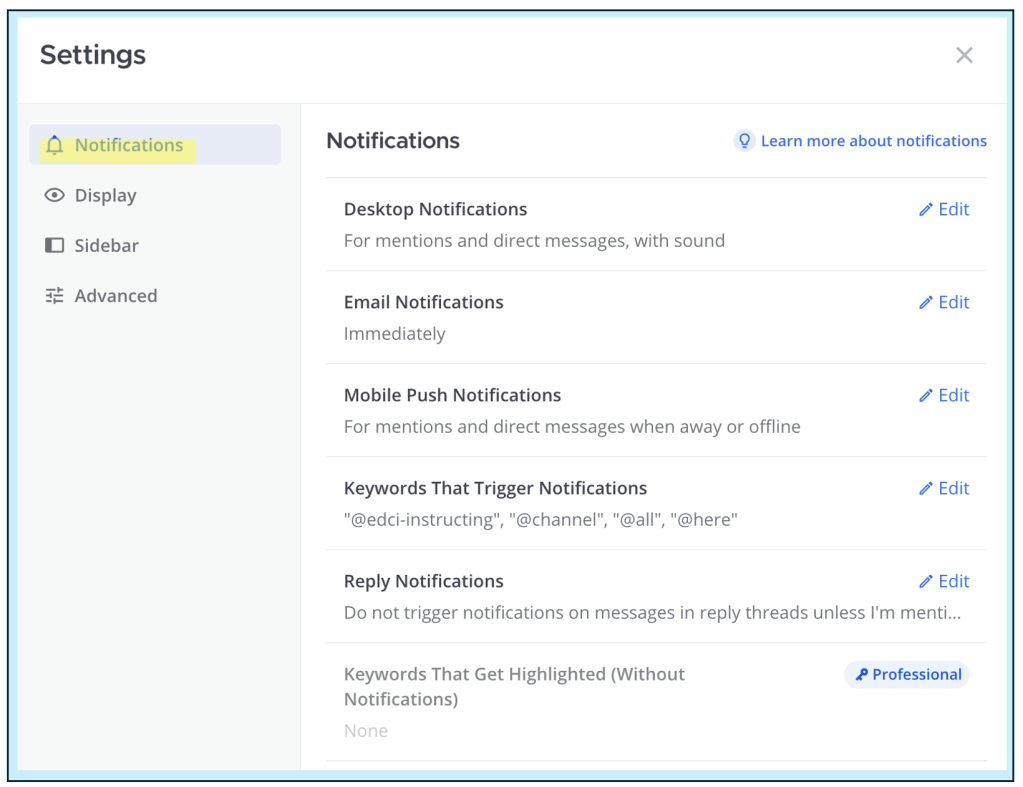Click the key icon on Professional badge
This screenshot has width=1023, height=787.
tap(861, 675)
